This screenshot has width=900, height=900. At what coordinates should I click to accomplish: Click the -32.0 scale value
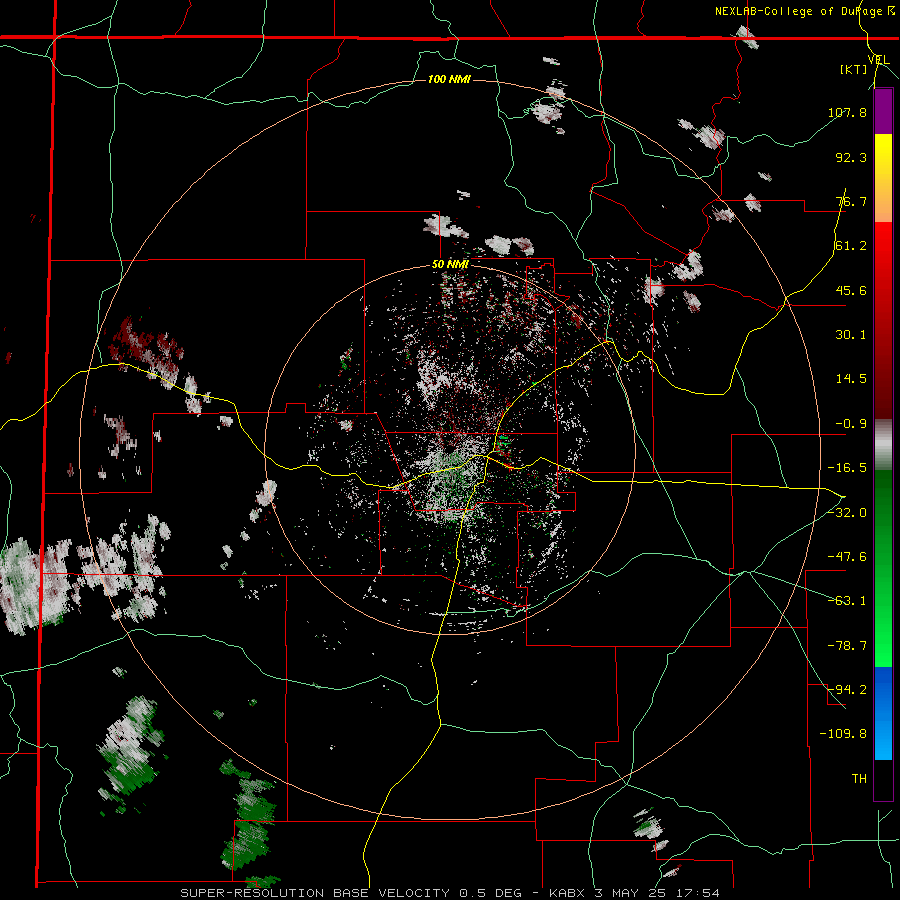[847, 513]
